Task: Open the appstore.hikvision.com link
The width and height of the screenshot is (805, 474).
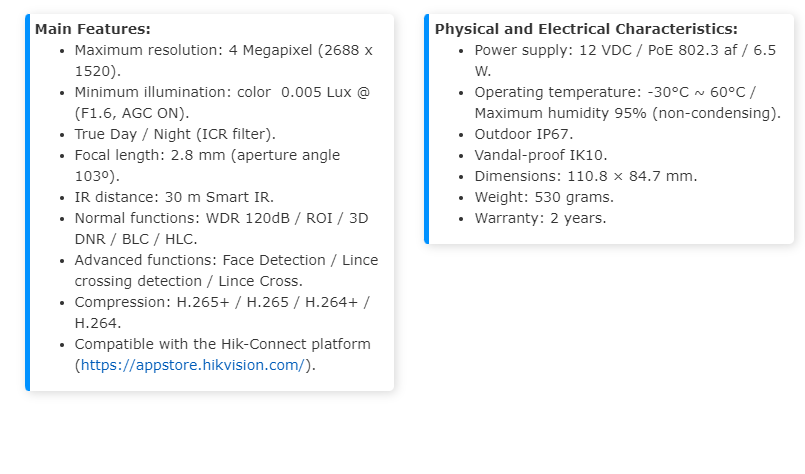Action: (x=192, y=365)
